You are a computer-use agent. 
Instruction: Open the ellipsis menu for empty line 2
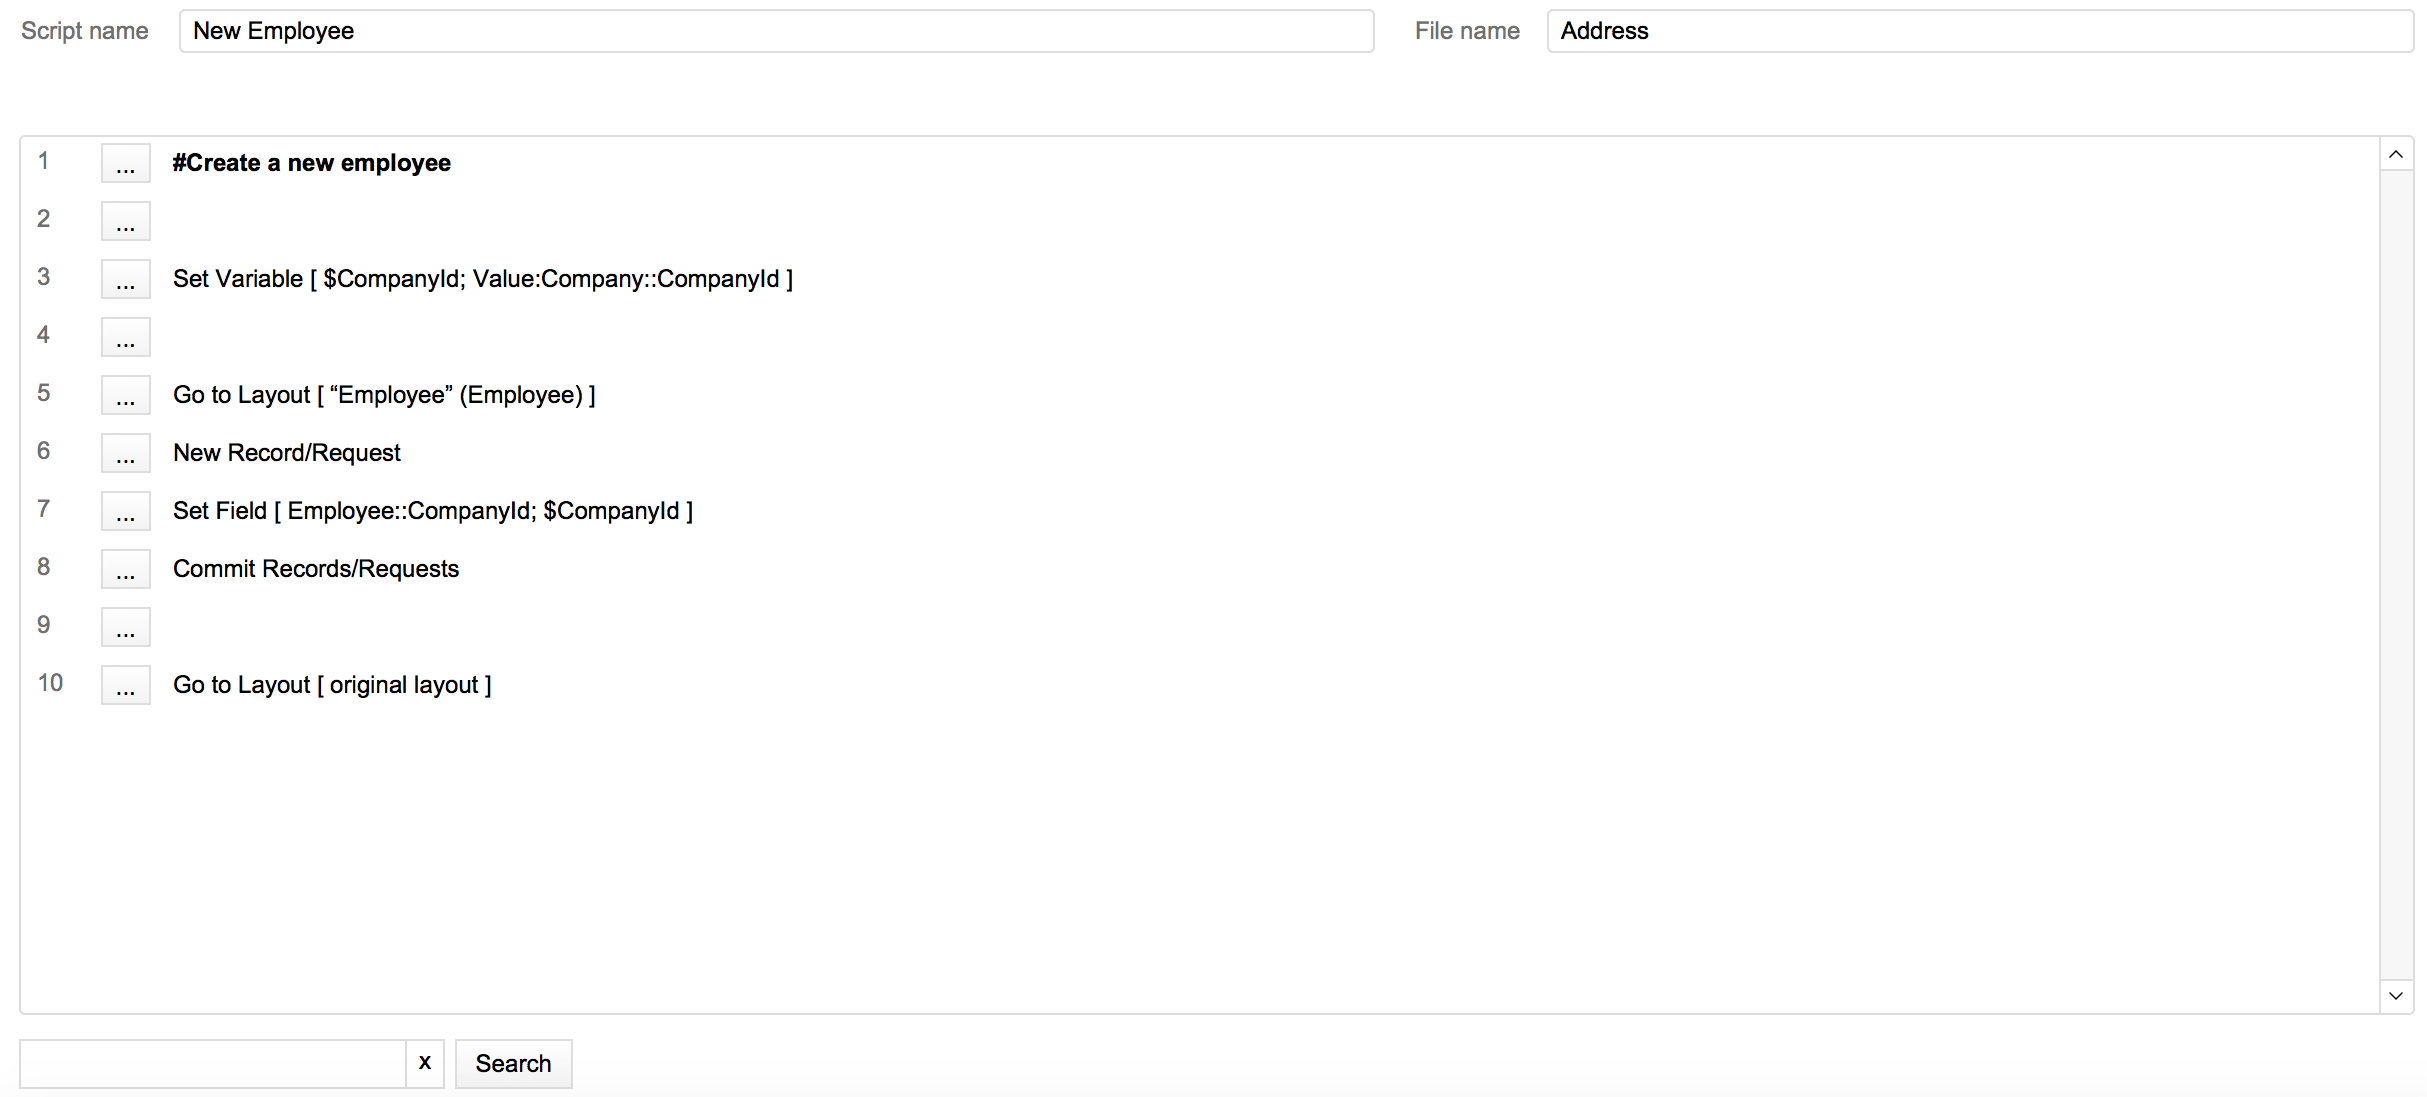click(125, 222)
